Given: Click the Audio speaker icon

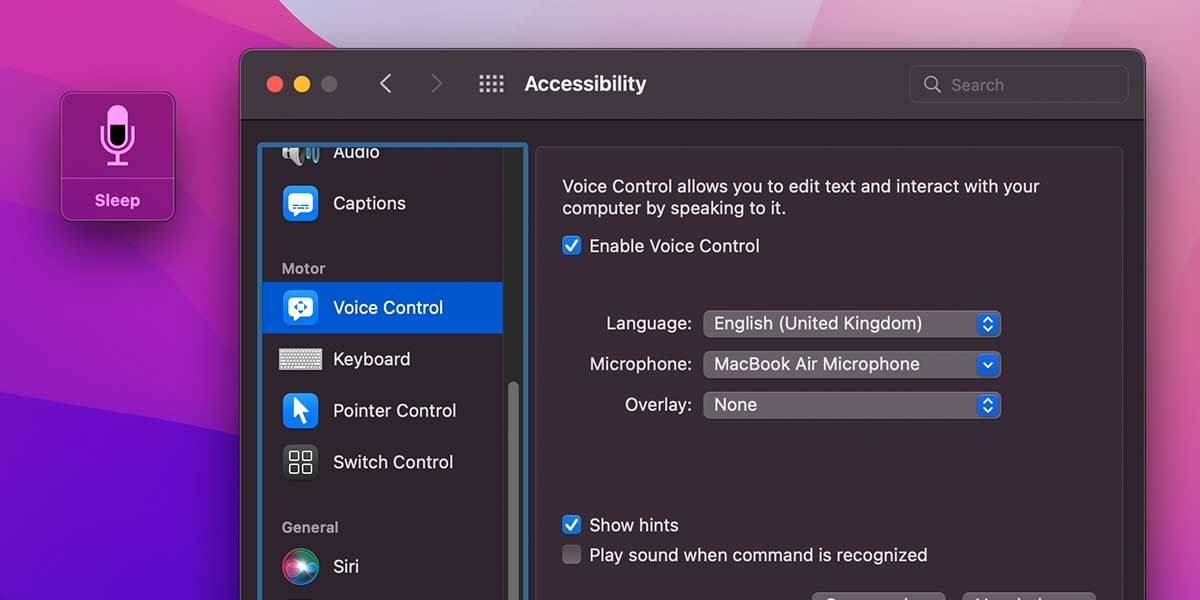Looking at the screenshot, I should point(300,153).
